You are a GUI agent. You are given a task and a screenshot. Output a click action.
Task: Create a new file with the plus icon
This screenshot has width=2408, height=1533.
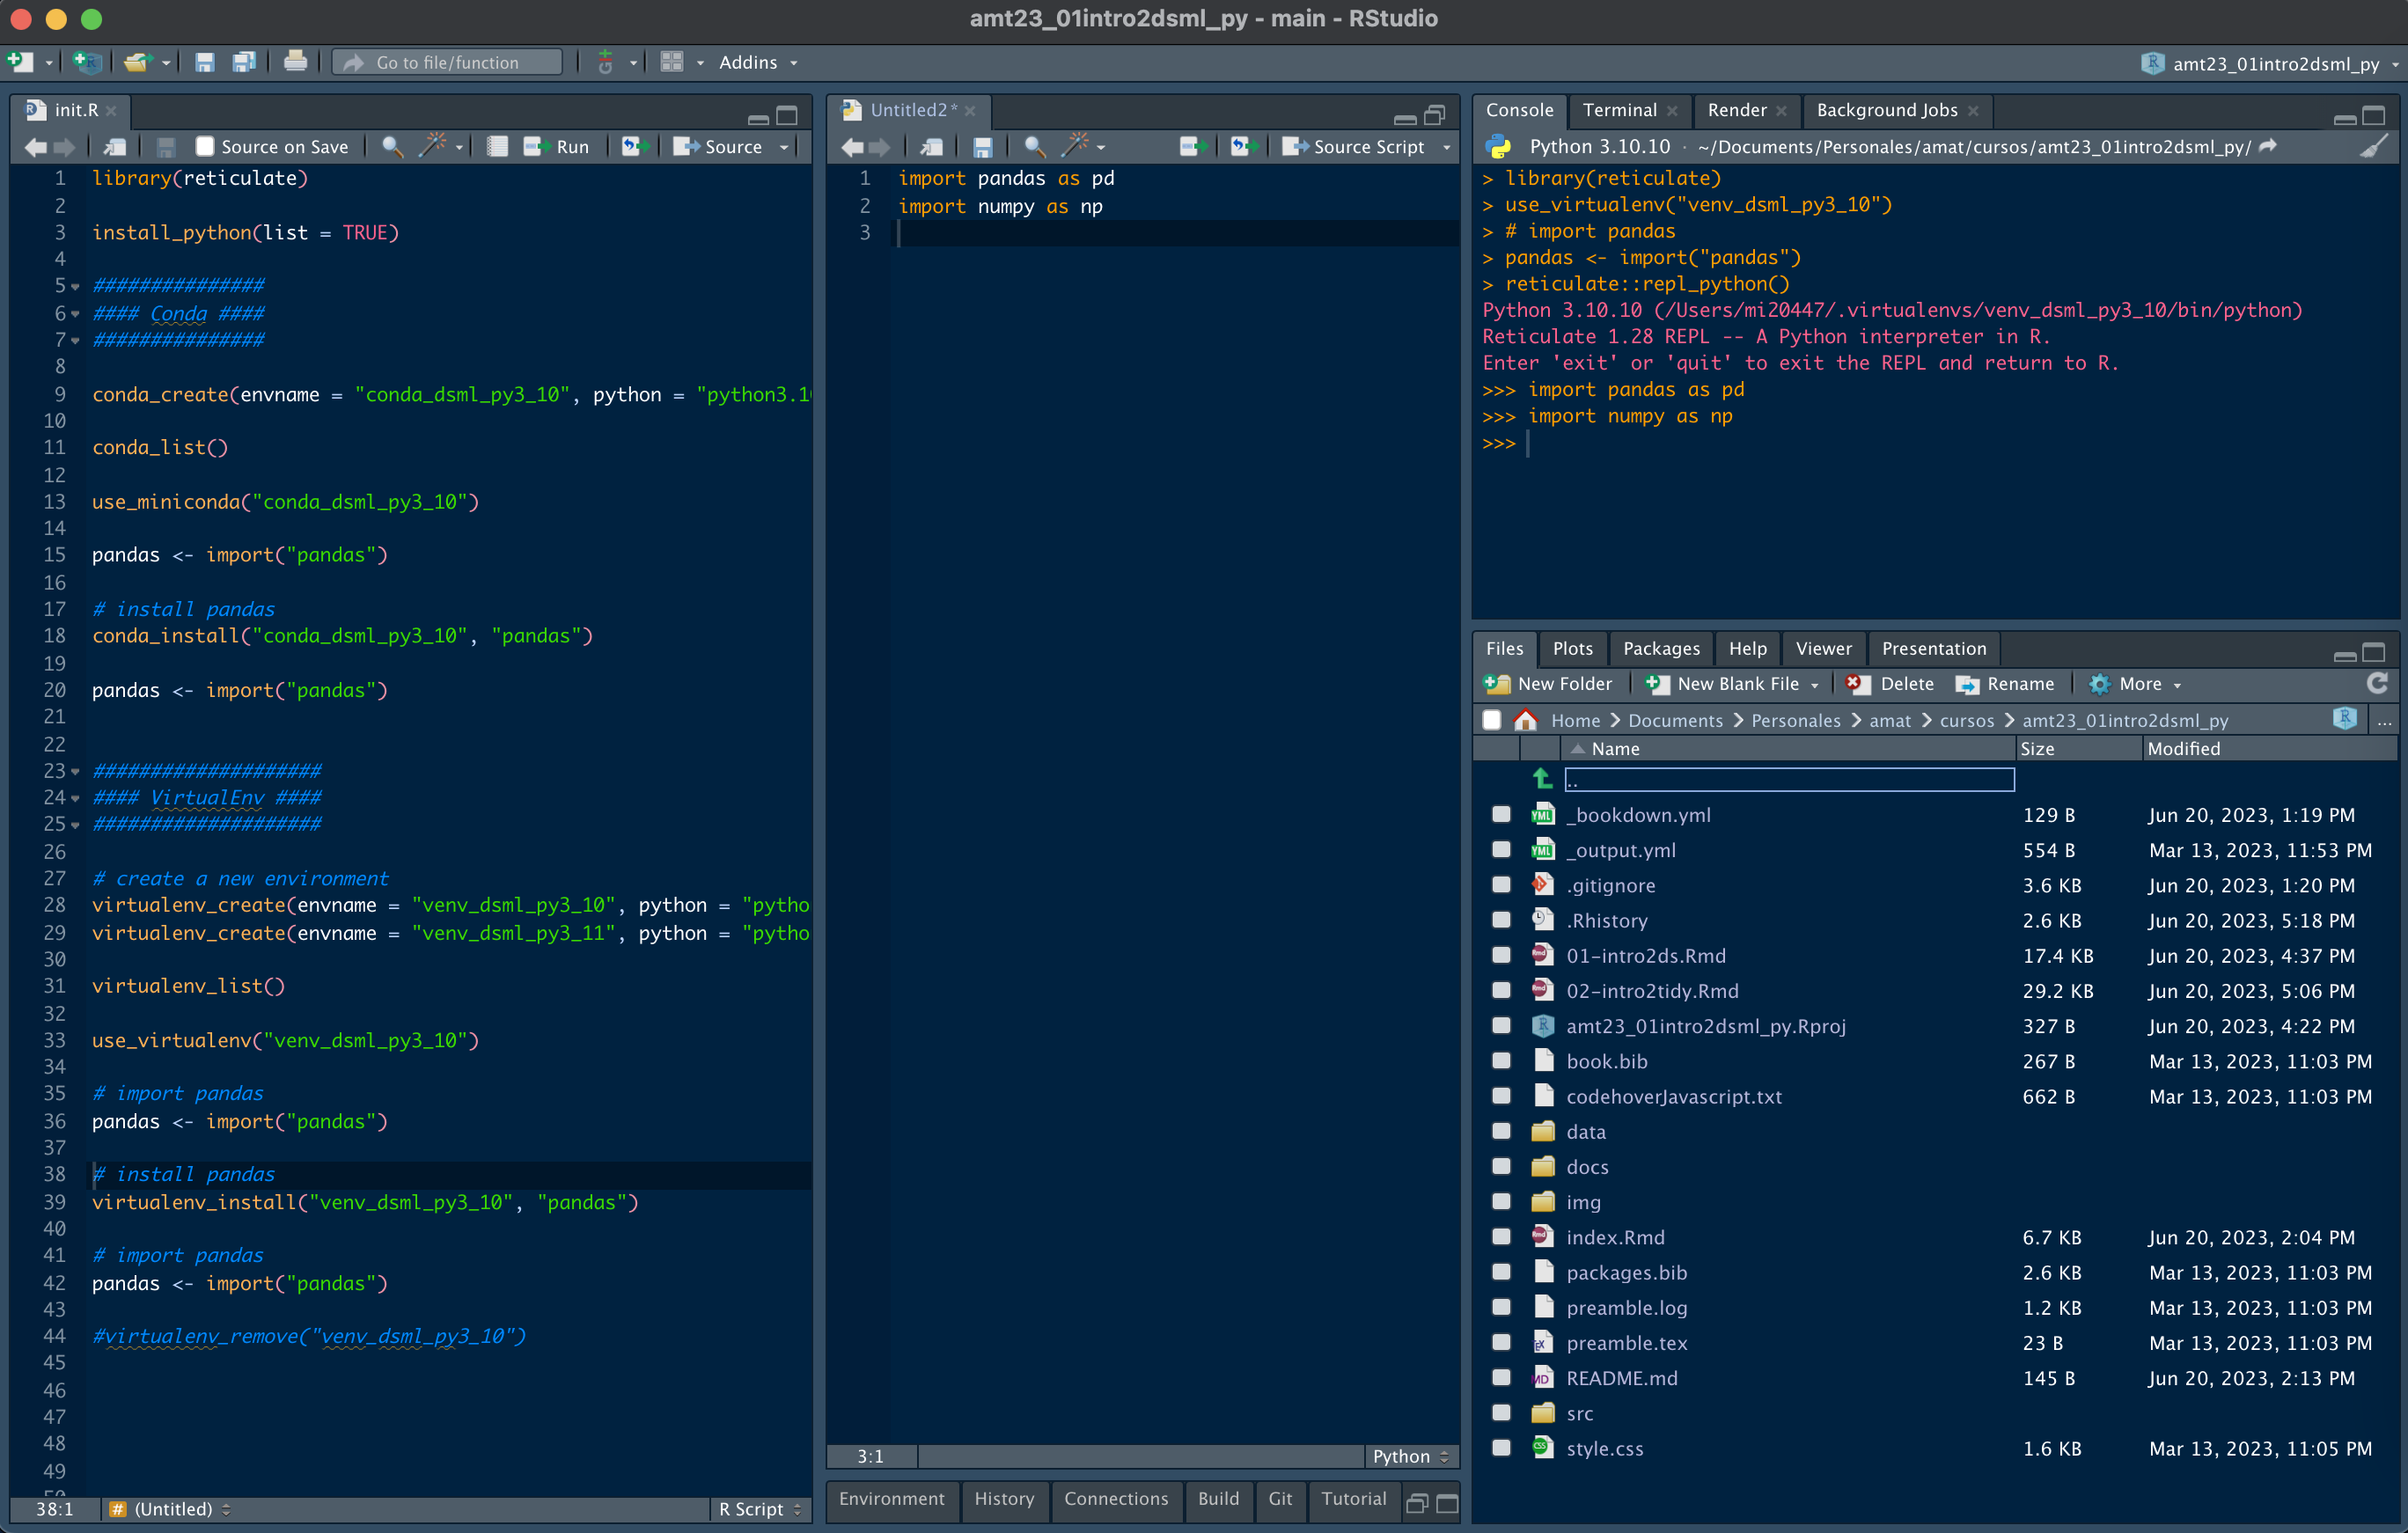(20, 62)
